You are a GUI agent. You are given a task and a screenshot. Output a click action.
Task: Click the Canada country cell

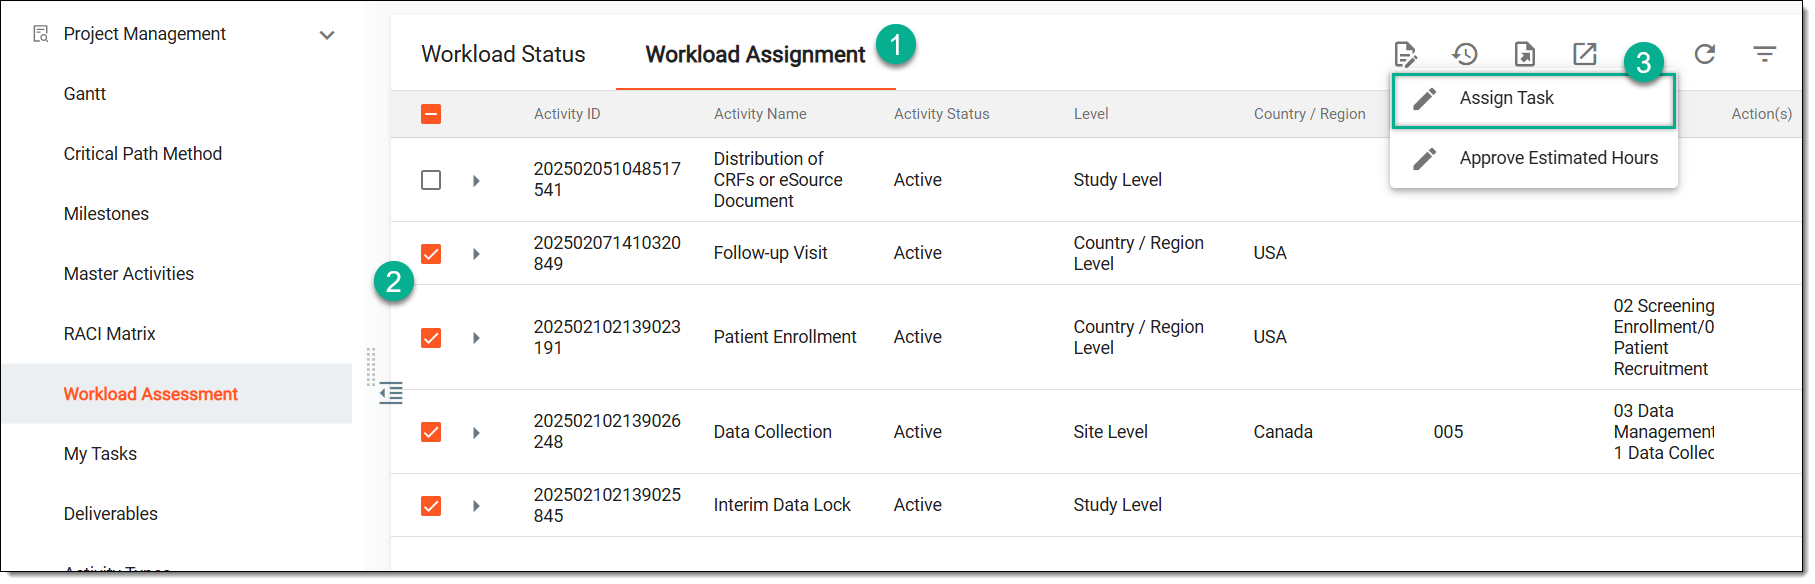pyautogui.click(x=1283, y=432)
